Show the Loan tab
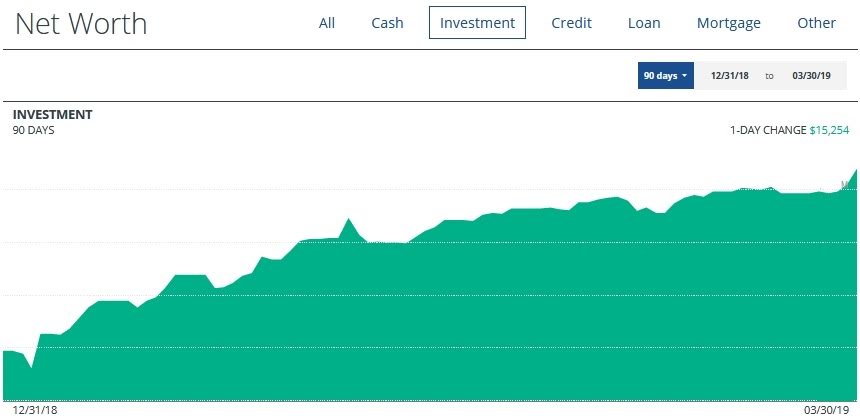Image resolution: width=860 pixels, height=419 pixels. [644, 23]
